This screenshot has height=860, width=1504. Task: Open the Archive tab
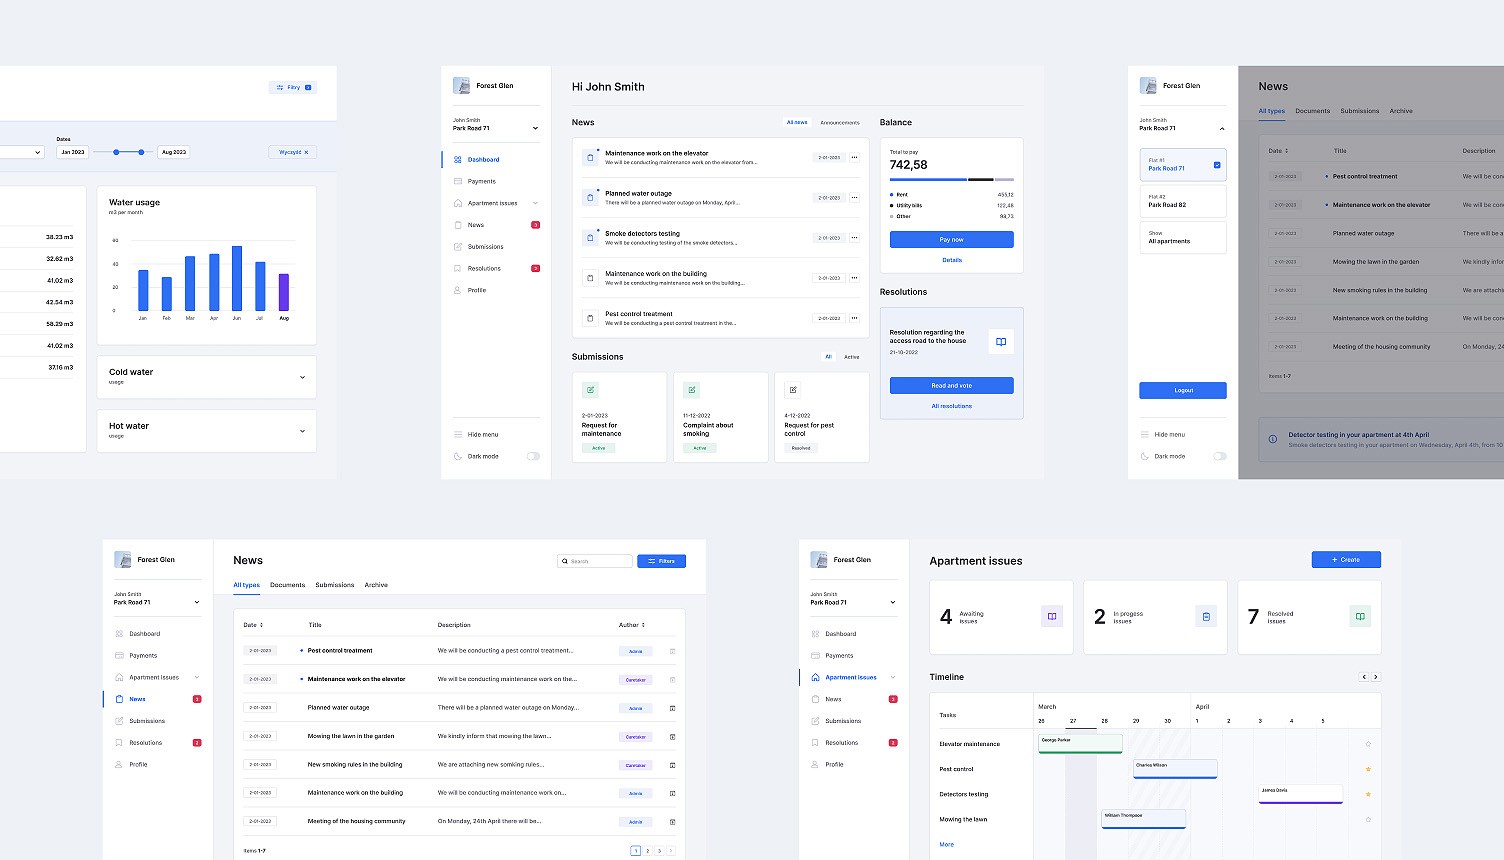pos(376,585)
